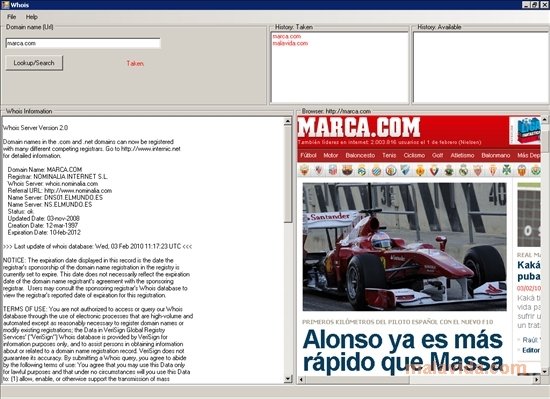Select the Atletismo section

(462, 155)
